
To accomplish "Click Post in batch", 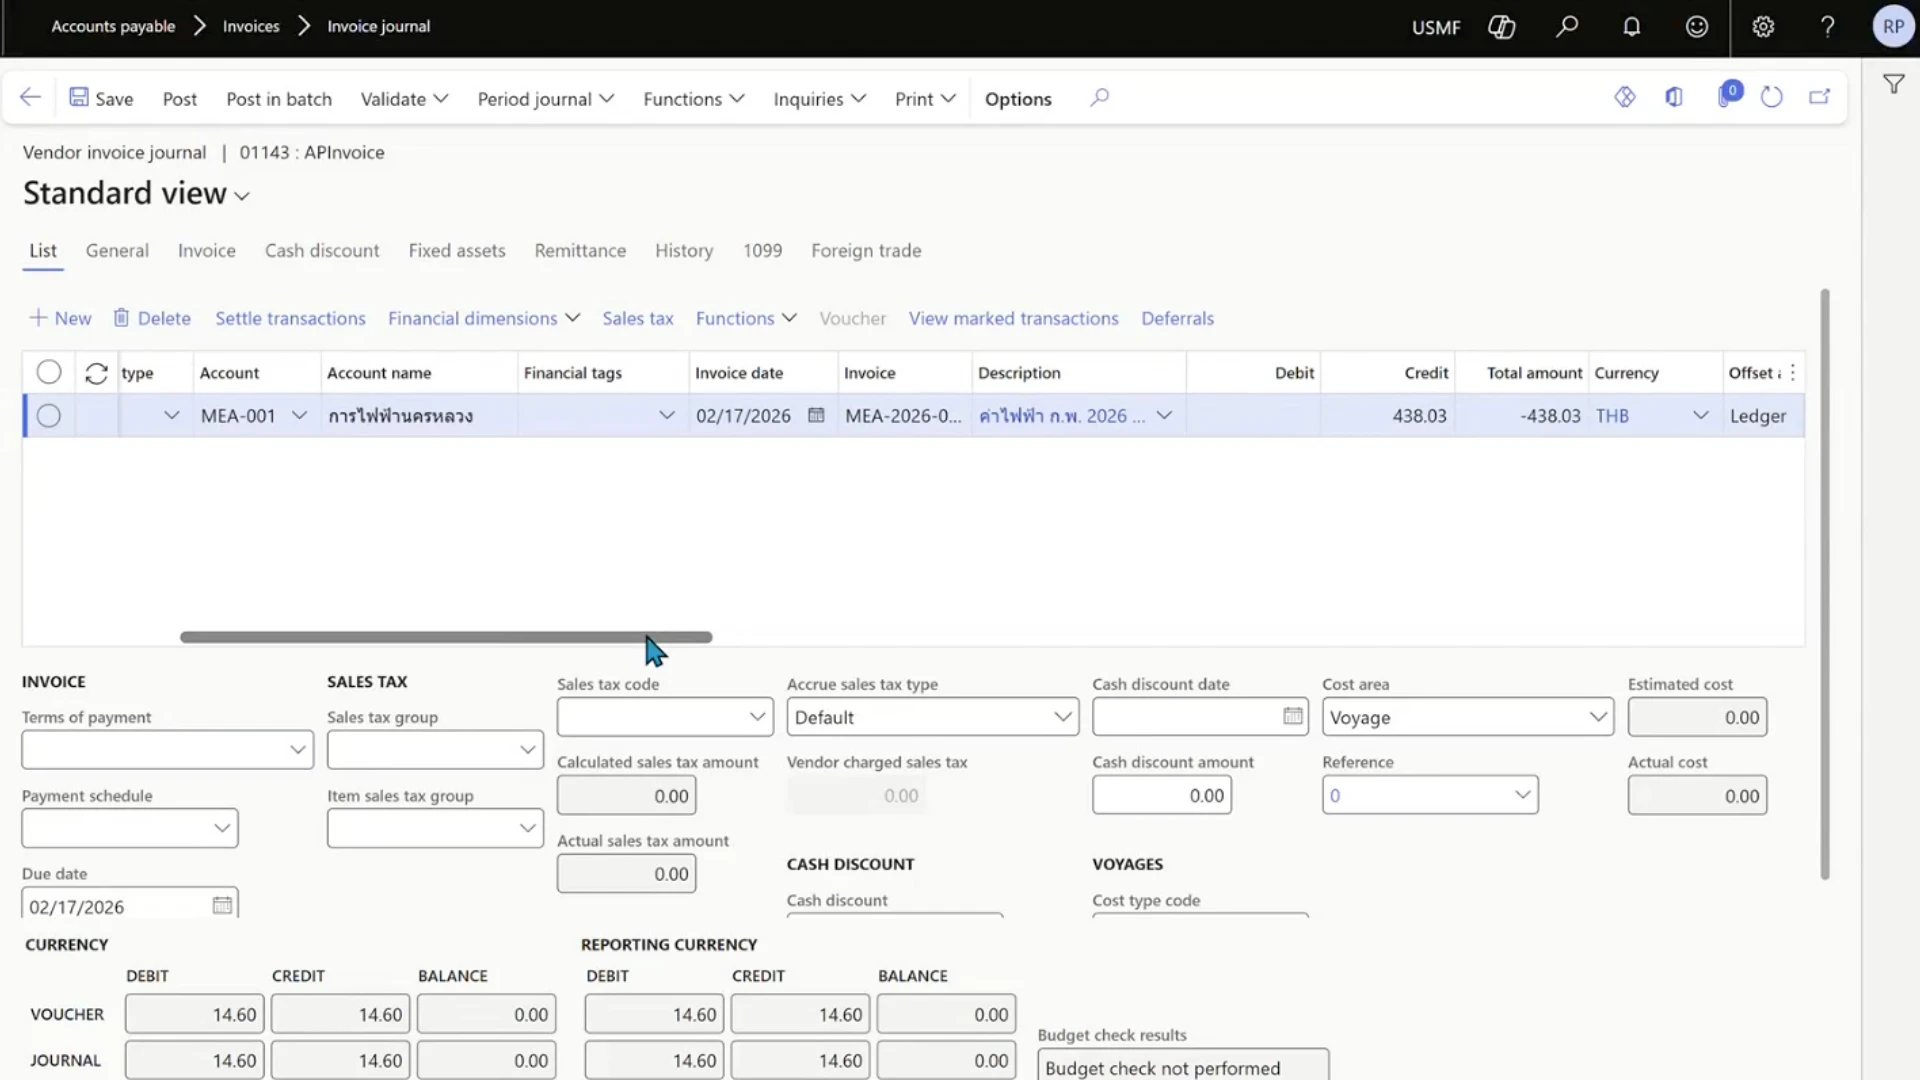I will click(x=279, y=99).
